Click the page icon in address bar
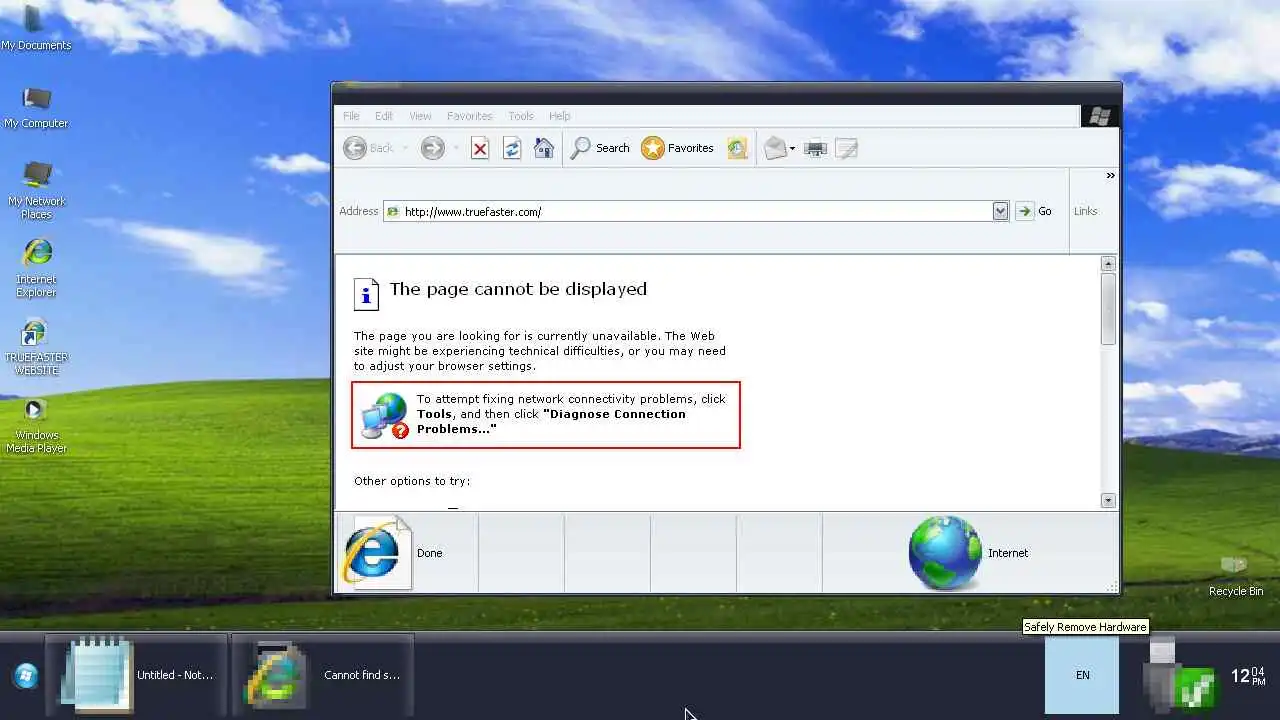Screen dimensions: 1280x720 (x=393, y=211)
